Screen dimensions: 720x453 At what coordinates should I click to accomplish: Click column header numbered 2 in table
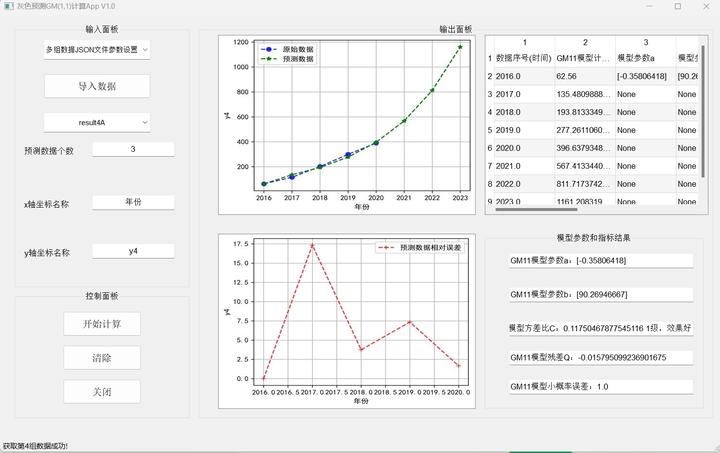(x=585, y=43)
